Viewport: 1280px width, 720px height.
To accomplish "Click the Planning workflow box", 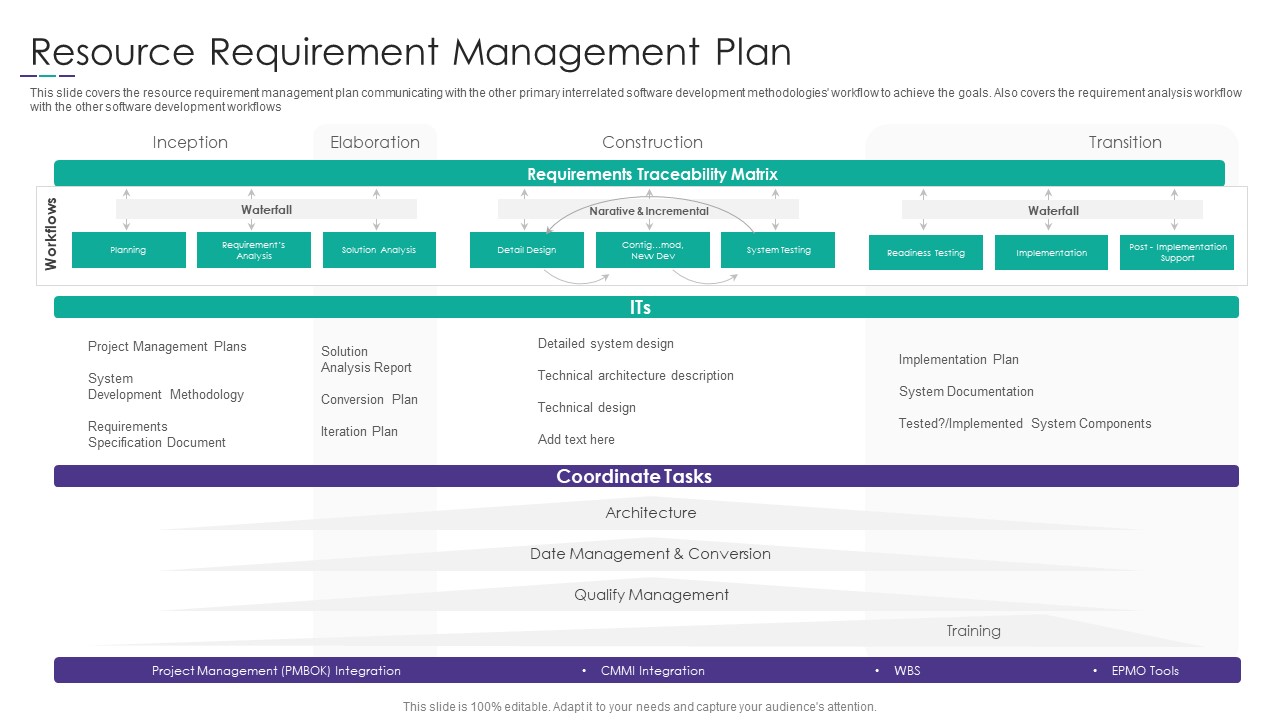I will tap(129, 250).
